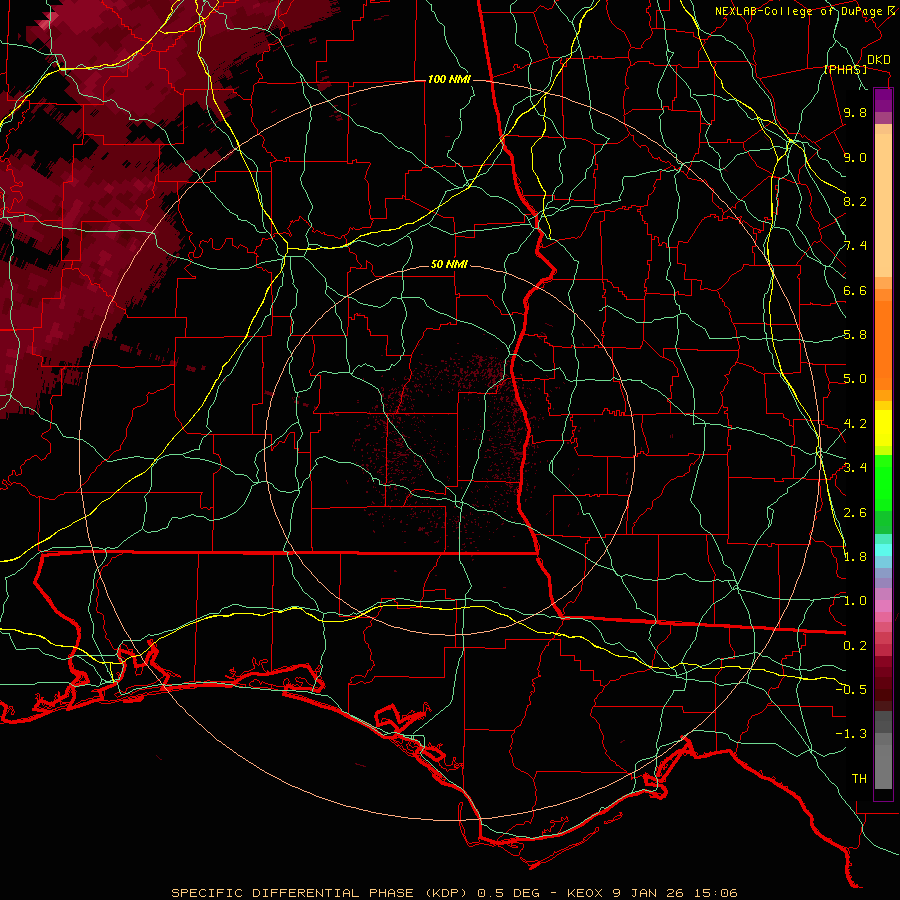Click the 7.4 scale value

pos(855,246)
